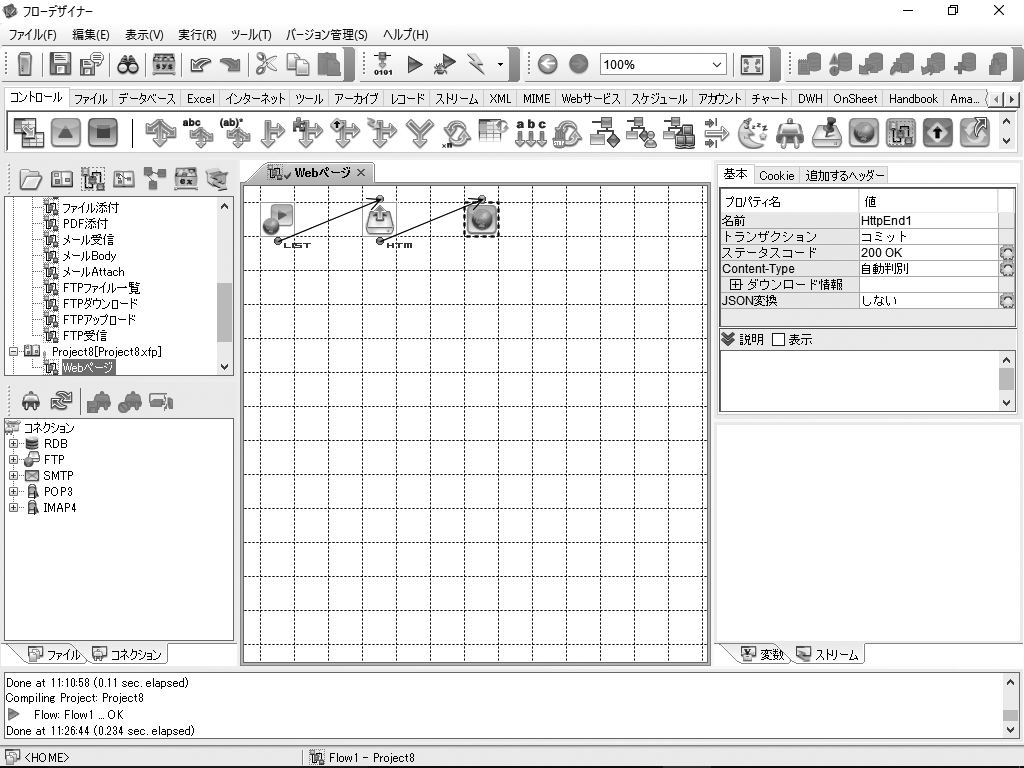The height and width of the screenshot is (768, 1024).
Task: Expand the IMAP4 connection node
Action: [13, 507]
